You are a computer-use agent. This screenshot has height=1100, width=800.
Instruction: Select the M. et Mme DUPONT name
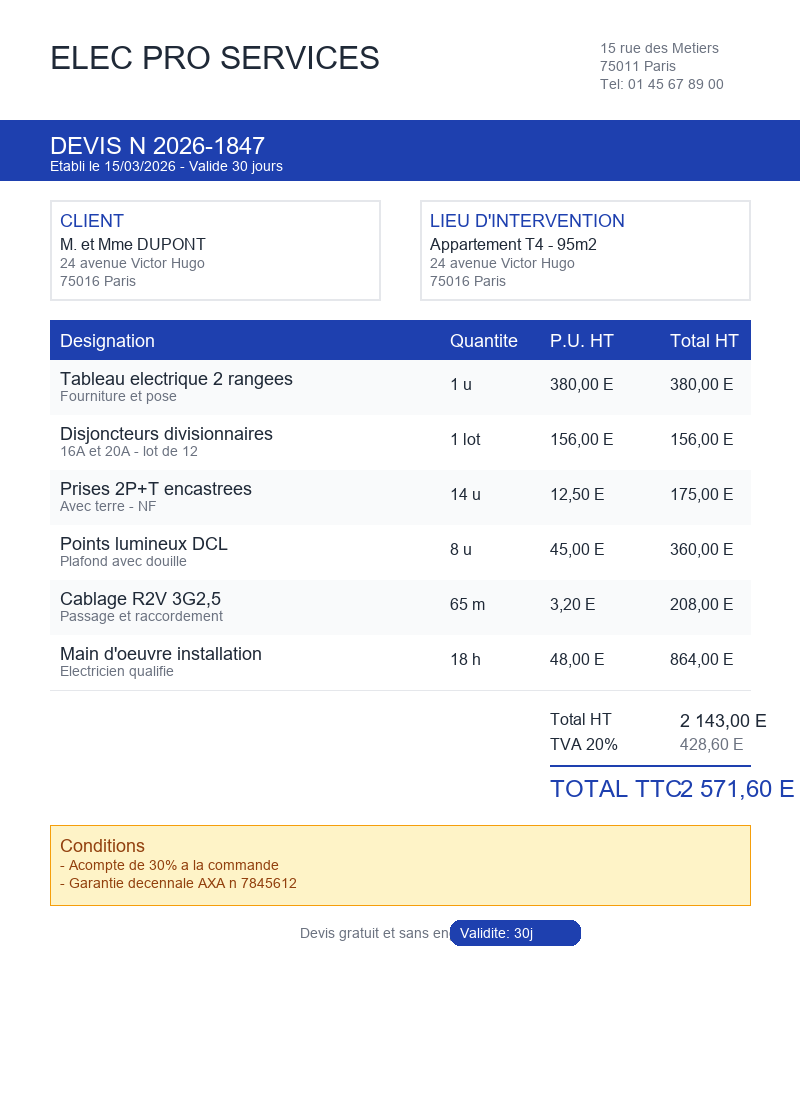tap(132, 245)
